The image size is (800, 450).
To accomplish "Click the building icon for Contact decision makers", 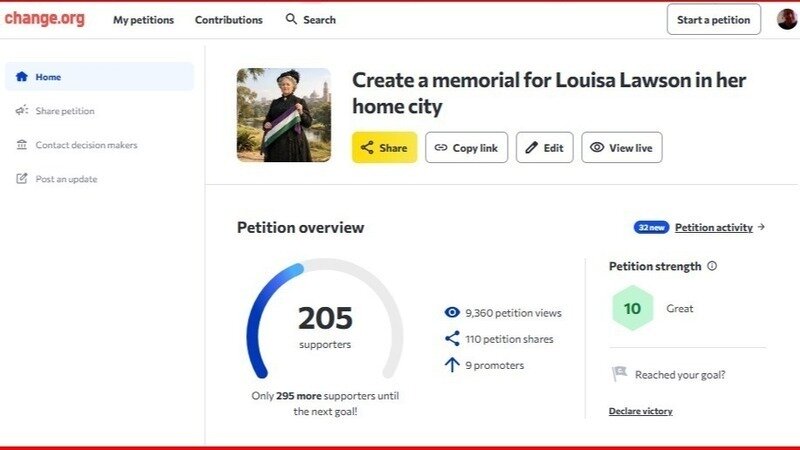I will pyautogui.click(x=21, y=144).
